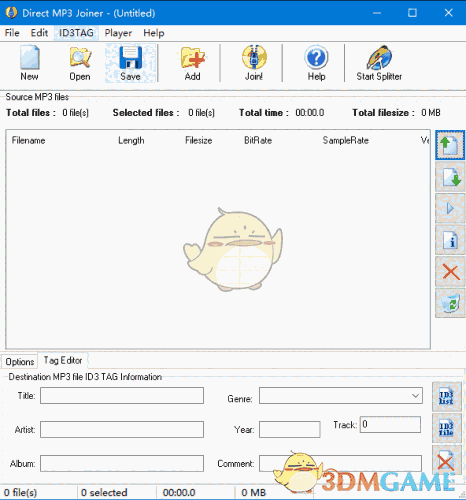Switch to the Tag Editor tab
The width and height of the screenshot is (466, 500).
point(63,360)
